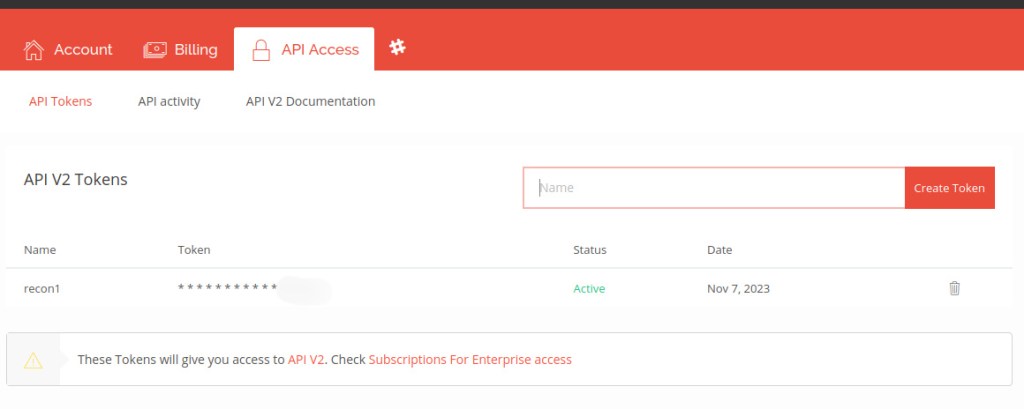Follow the API V2 link in notice

coord(306,359)
